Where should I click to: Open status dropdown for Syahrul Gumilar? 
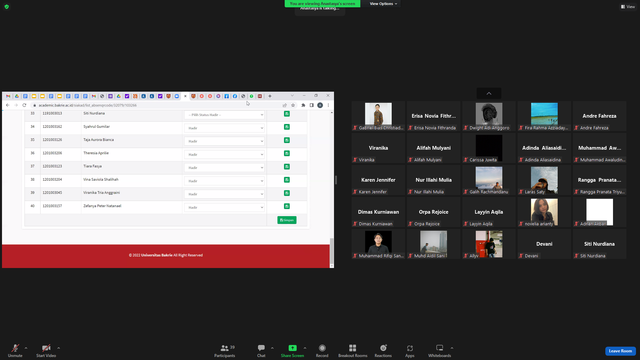[224, 128]
